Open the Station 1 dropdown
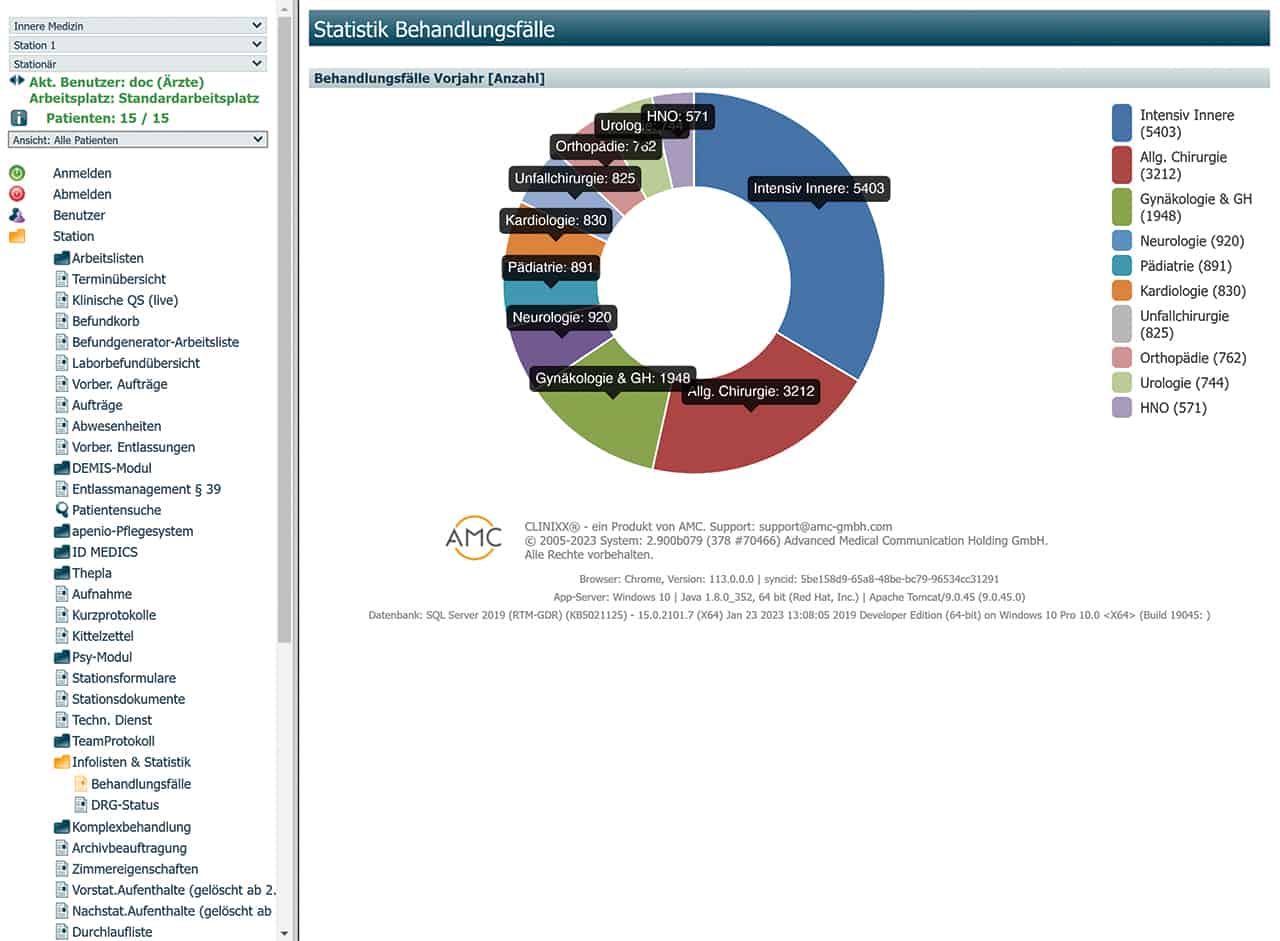Viewport: 1280px width, 941px height. pyautogui.click(x=137, y=45)
